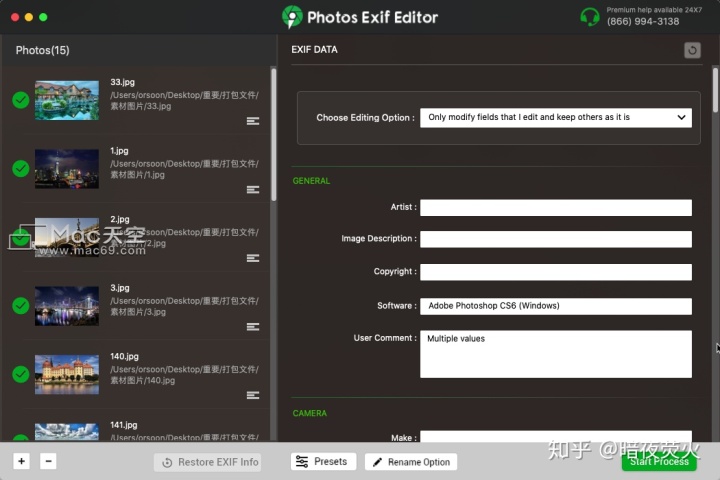Toggle the green checkmark for 140.jpg
Image resolution: width=720 pixels, height=480 pixels.
click(21, 374)
